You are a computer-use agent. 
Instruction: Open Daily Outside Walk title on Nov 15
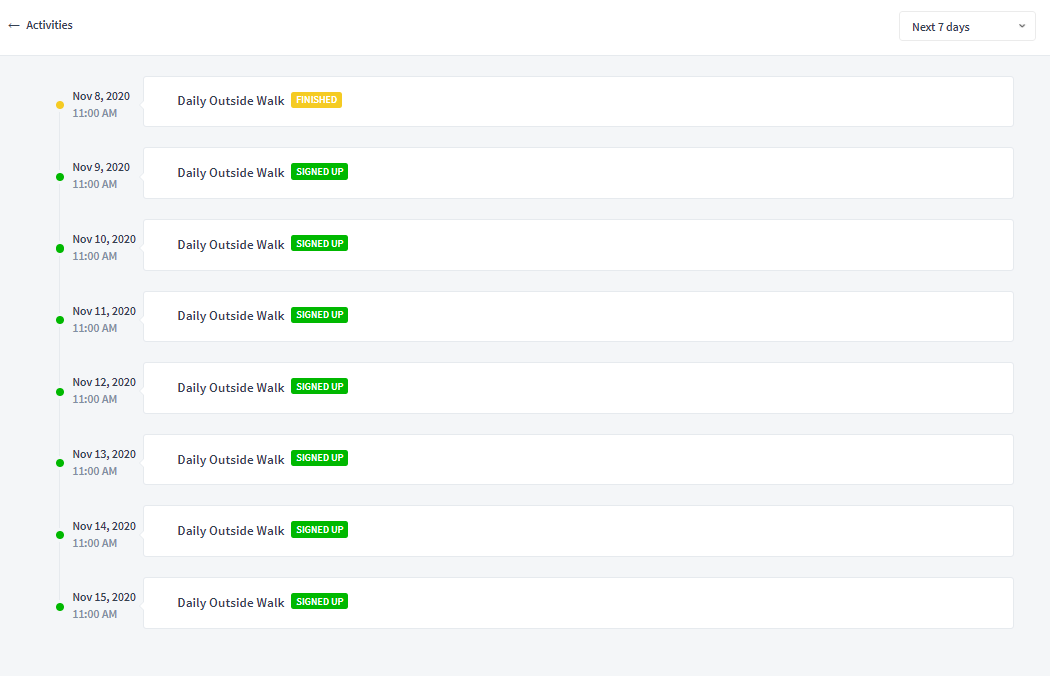pos(230,602)
